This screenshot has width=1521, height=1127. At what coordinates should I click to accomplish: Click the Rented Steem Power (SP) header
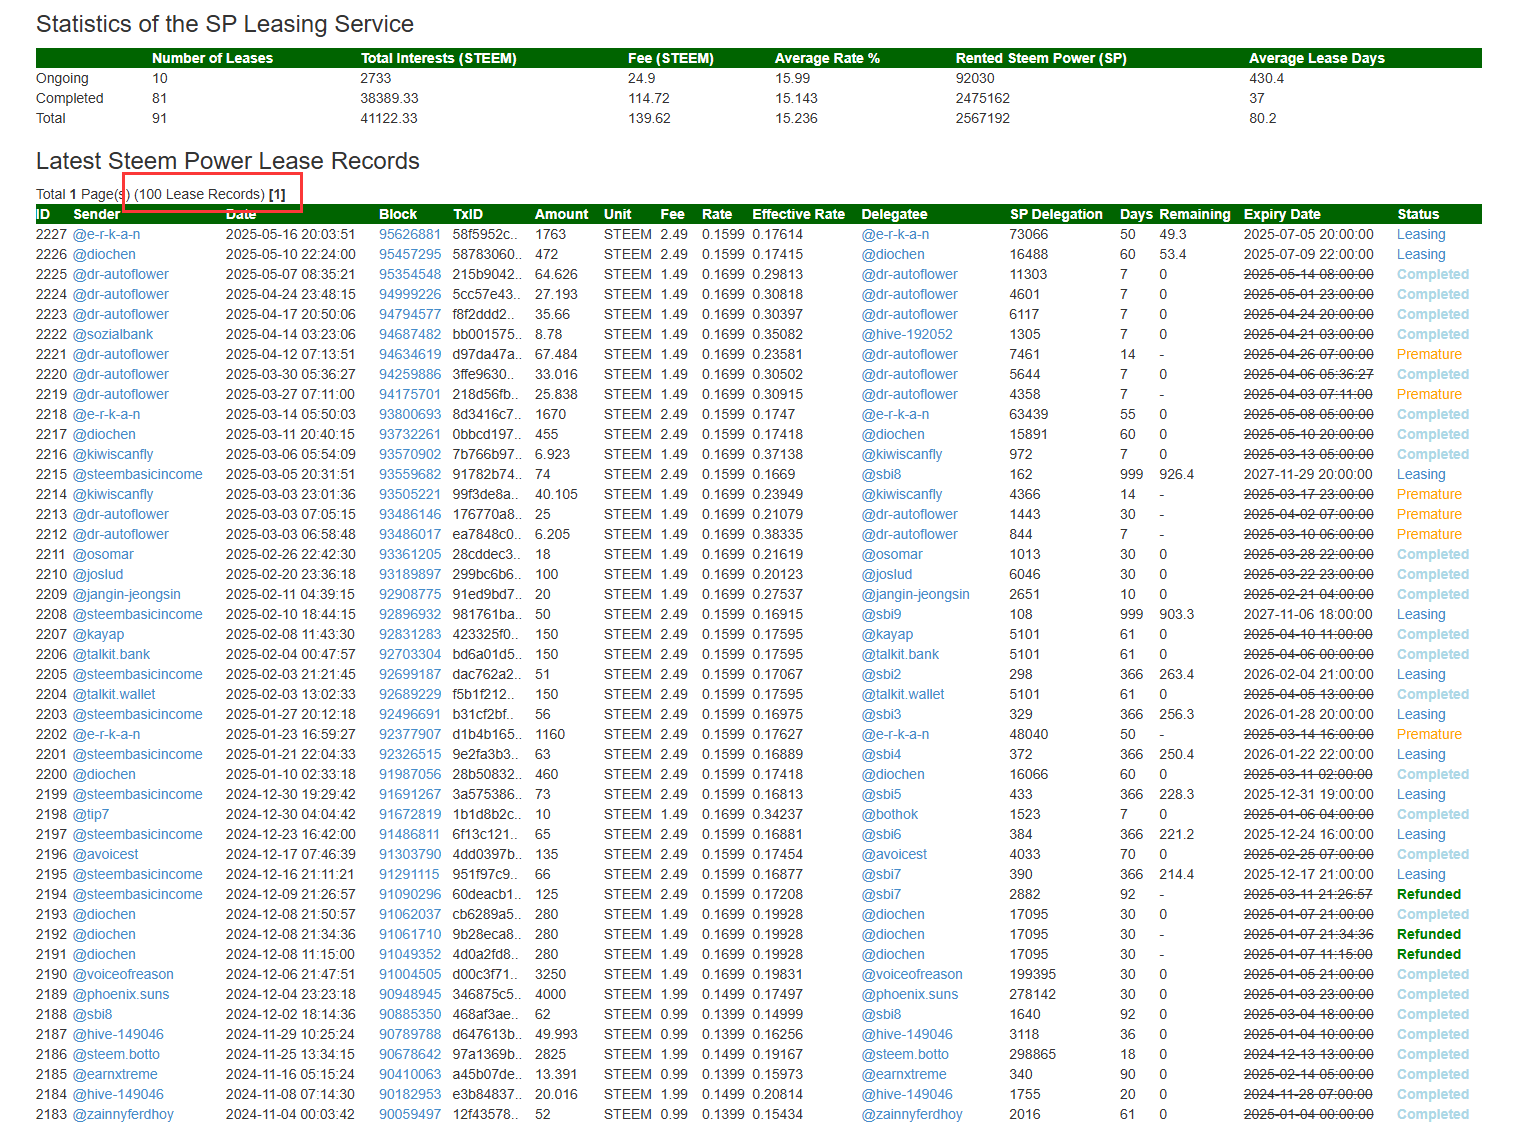pos(1041,58)
